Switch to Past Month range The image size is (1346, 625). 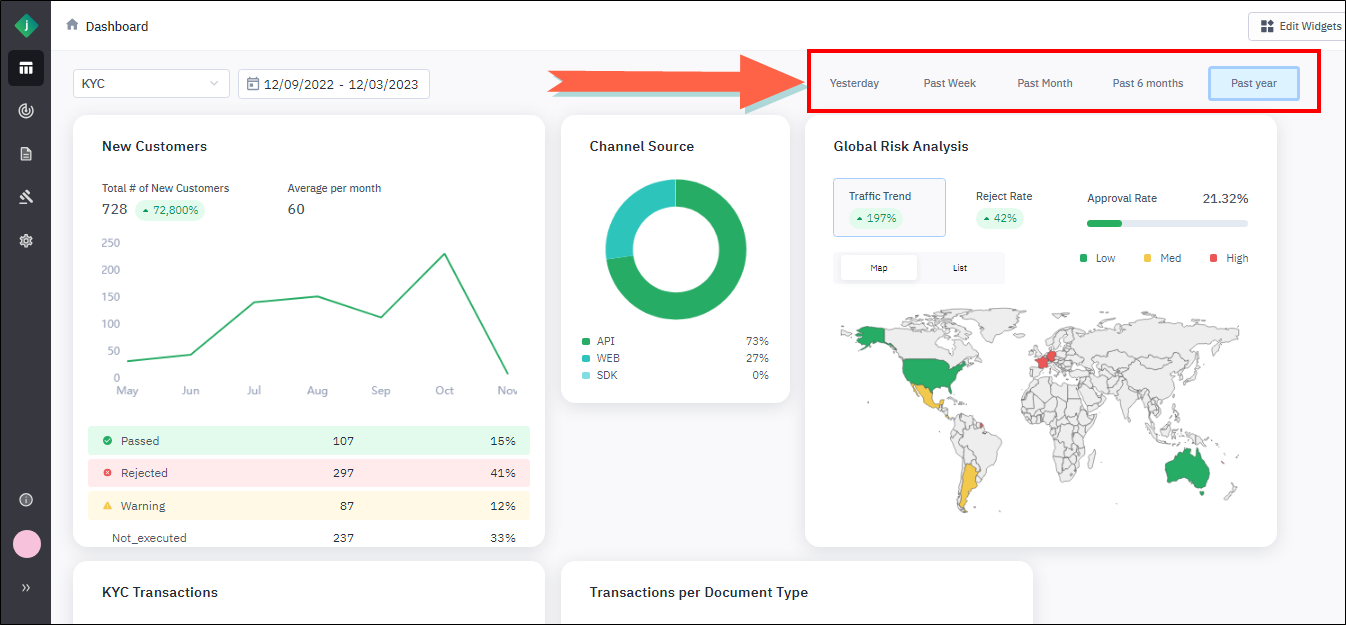tap(1045, 83)
